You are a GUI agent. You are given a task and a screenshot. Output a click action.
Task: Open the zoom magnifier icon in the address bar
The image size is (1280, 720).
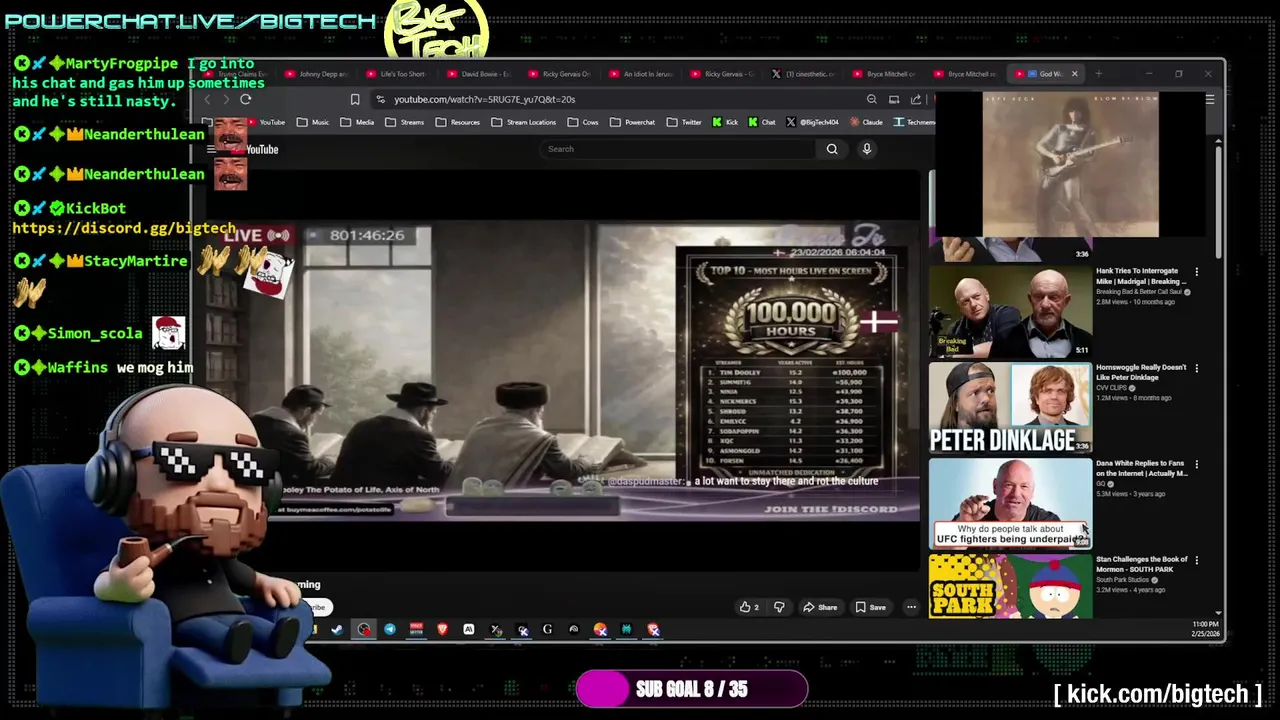coord(872,99)
